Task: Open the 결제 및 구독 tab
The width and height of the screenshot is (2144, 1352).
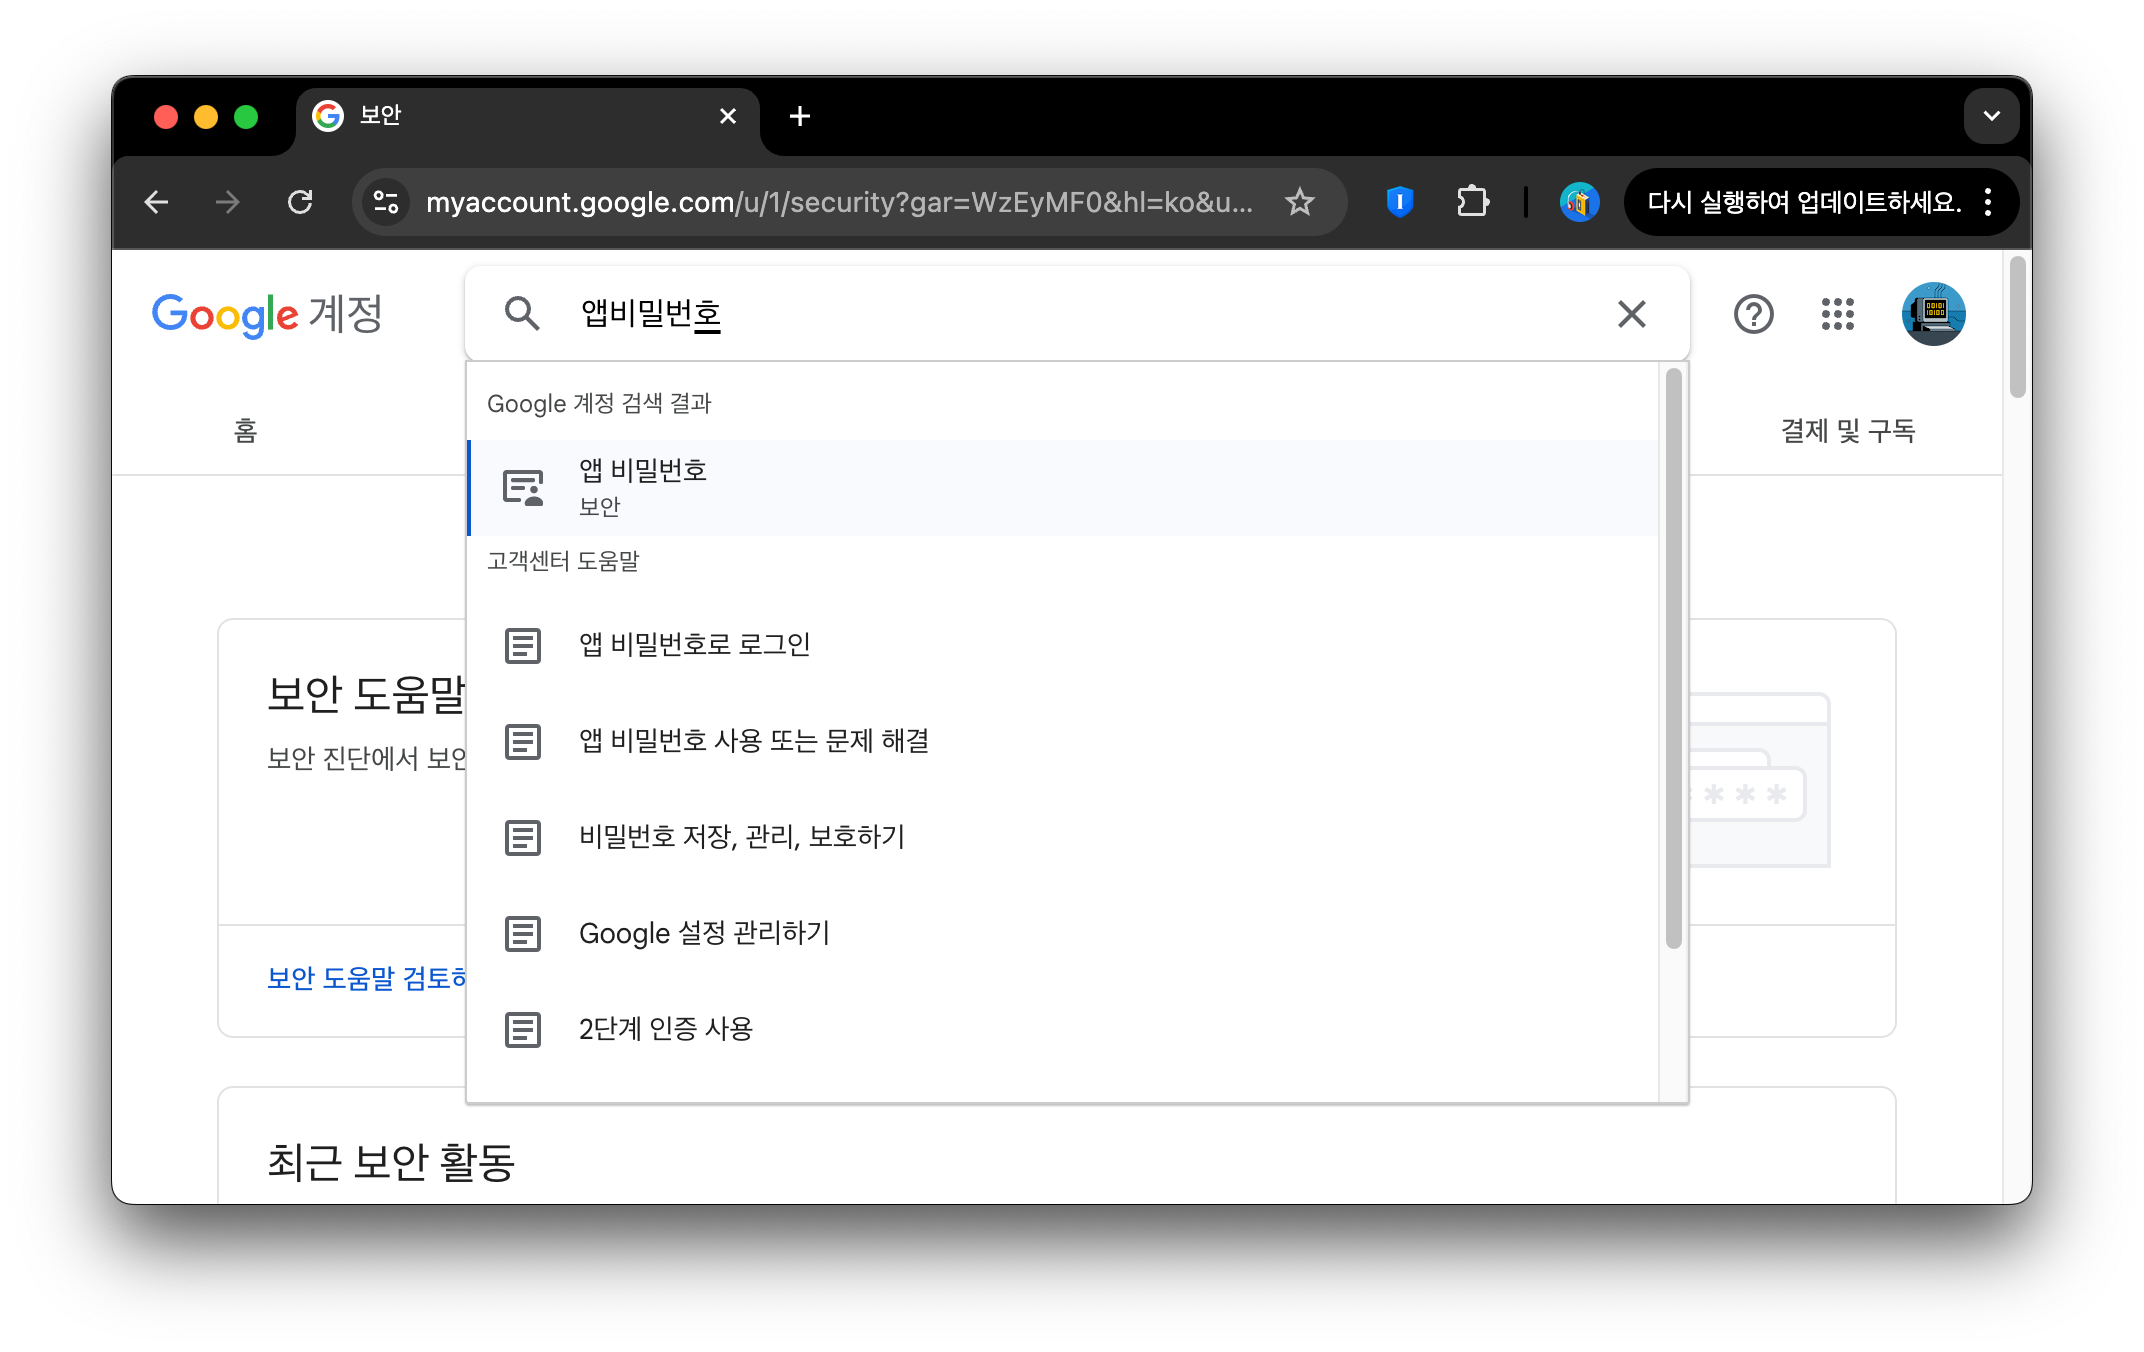Action: coord(1847,431)
